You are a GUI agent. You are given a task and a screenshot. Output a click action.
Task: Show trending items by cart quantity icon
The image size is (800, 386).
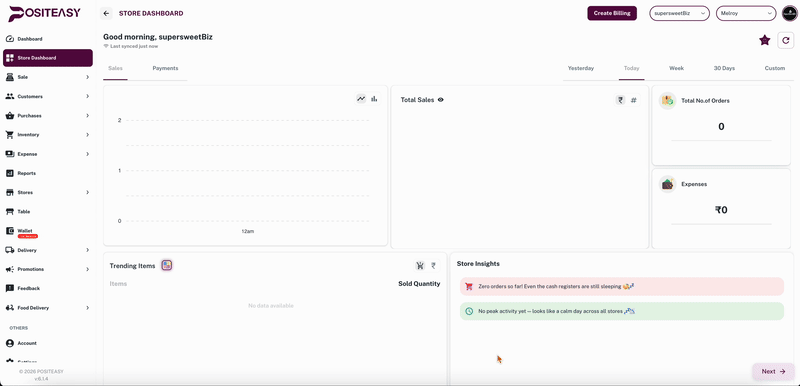(x=420, y=266)
